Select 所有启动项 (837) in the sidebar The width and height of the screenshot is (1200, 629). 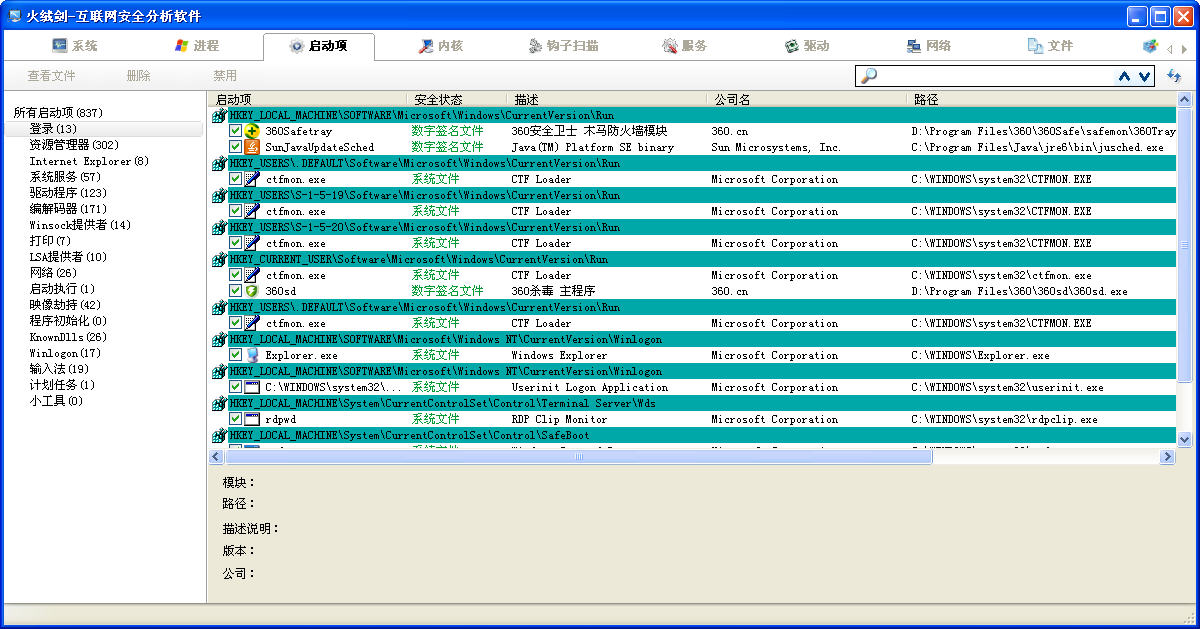(58, 113)
